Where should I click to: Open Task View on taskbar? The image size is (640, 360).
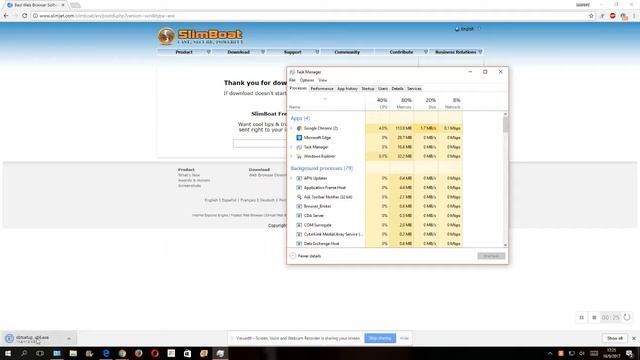click(40, 353)
